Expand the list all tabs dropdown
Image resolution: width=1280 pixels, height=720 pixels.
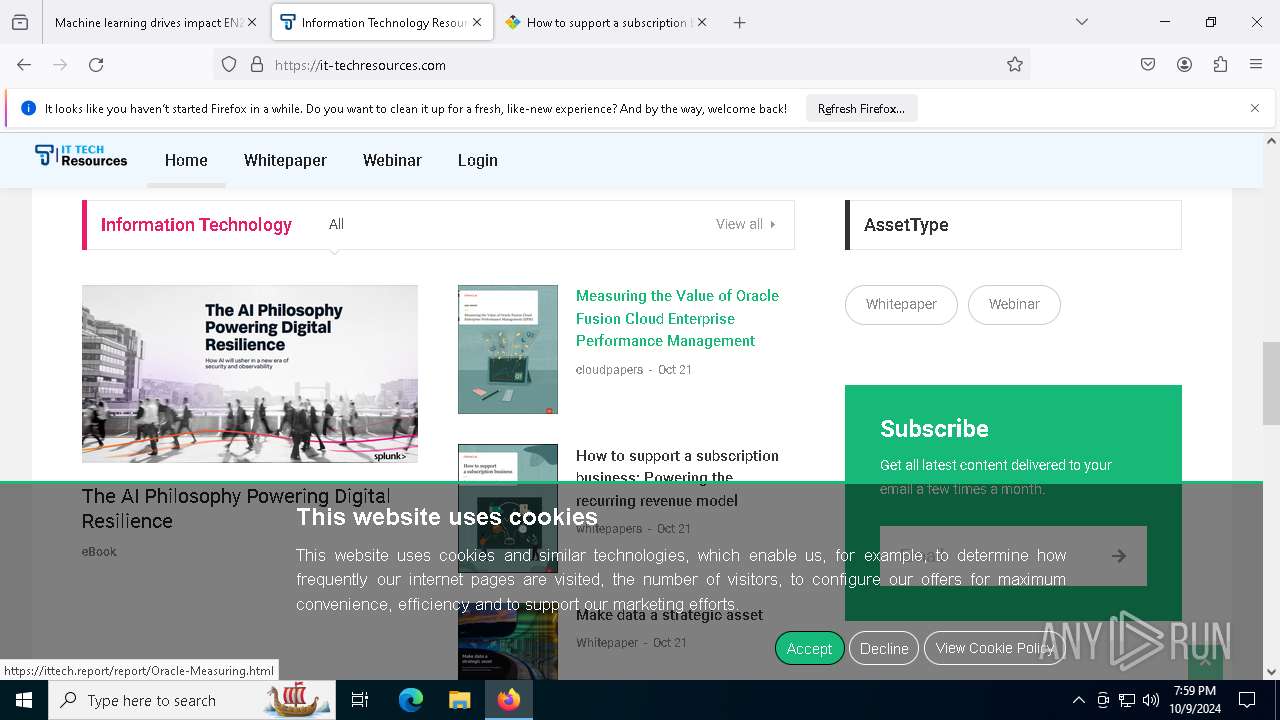pos(1081,22)
